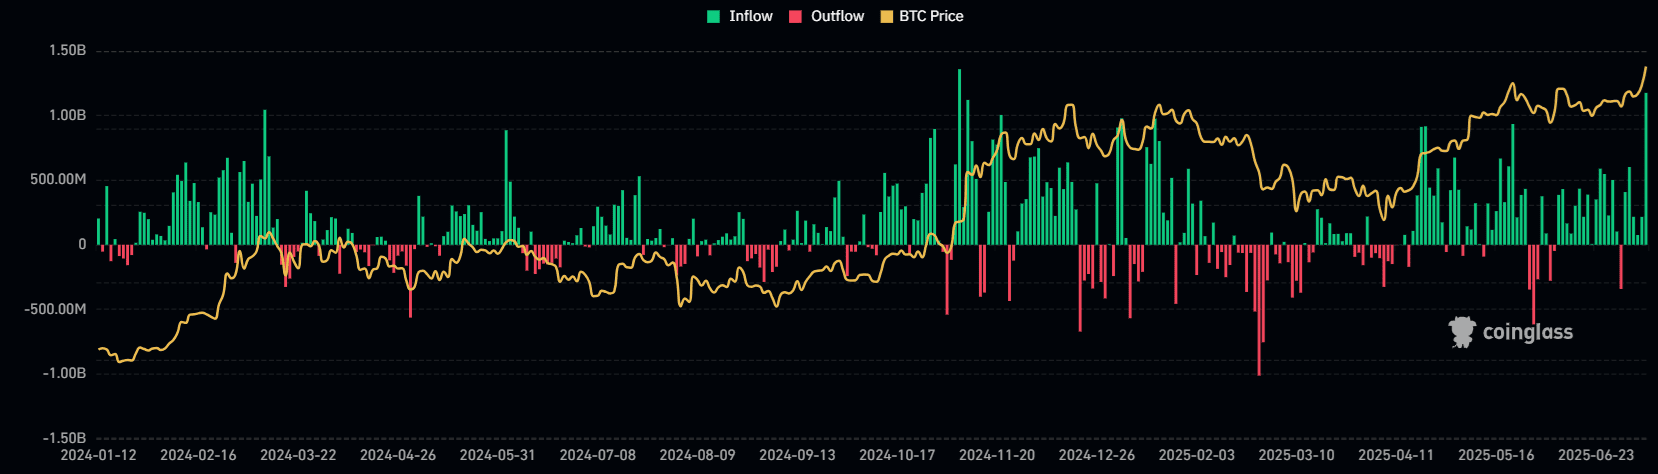Screen dimensions: 1658x474
Task: Click the green Inflow legend square
Action: (x=714, y=16)
